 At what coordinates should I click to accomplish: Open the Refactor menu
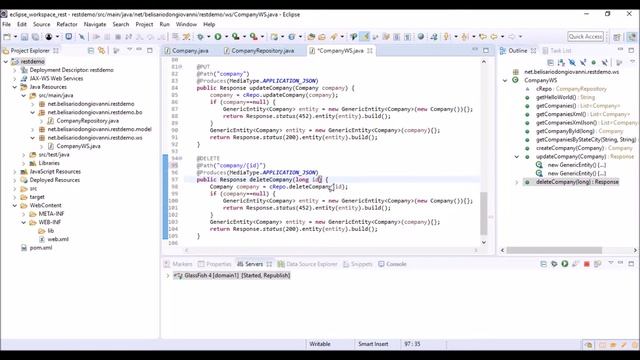67,24
